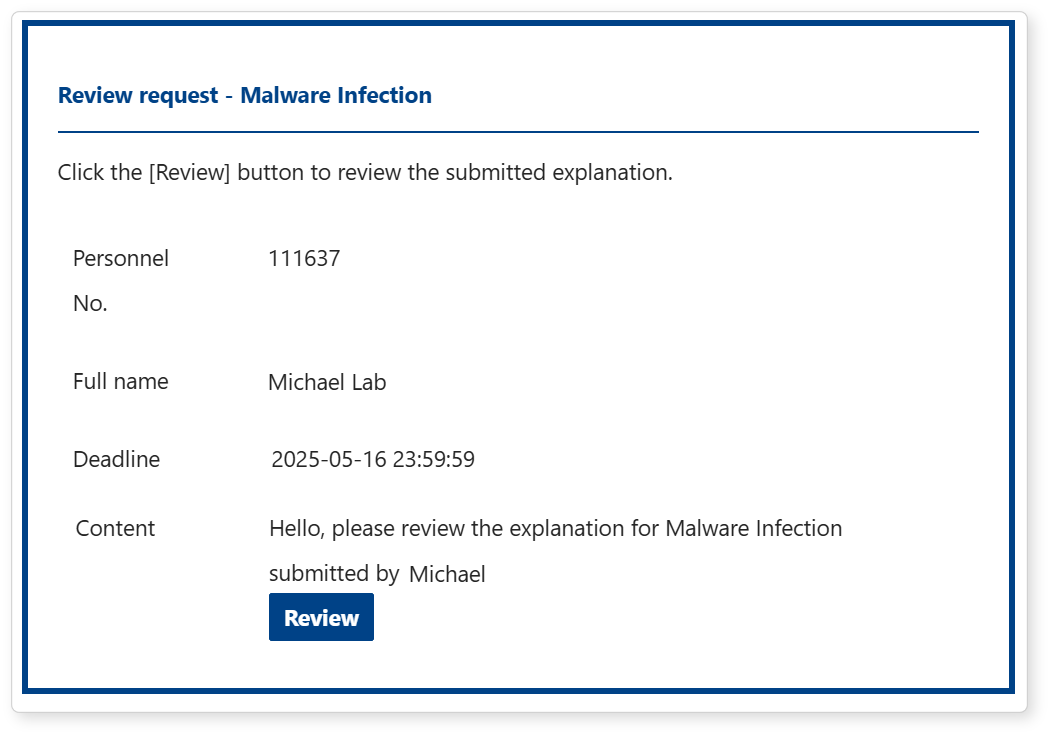
Task: Click the word [Review] in the instruction text
Action: (x=190, y=173)
